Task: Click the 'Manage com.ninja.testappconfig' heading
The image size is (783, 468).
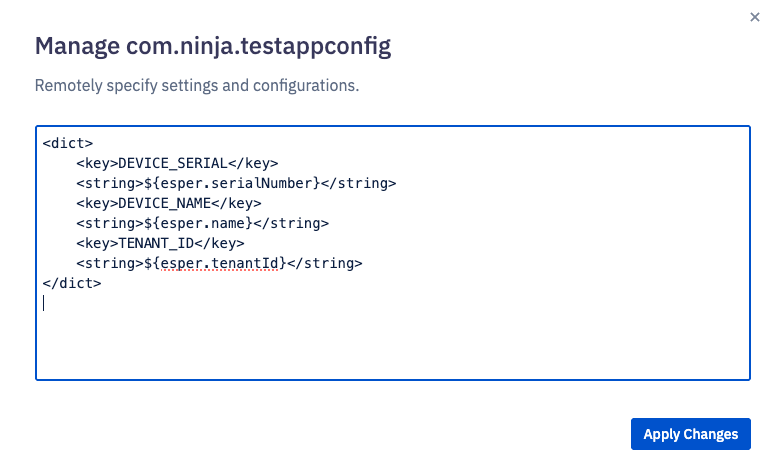Action: pos(213,46)
